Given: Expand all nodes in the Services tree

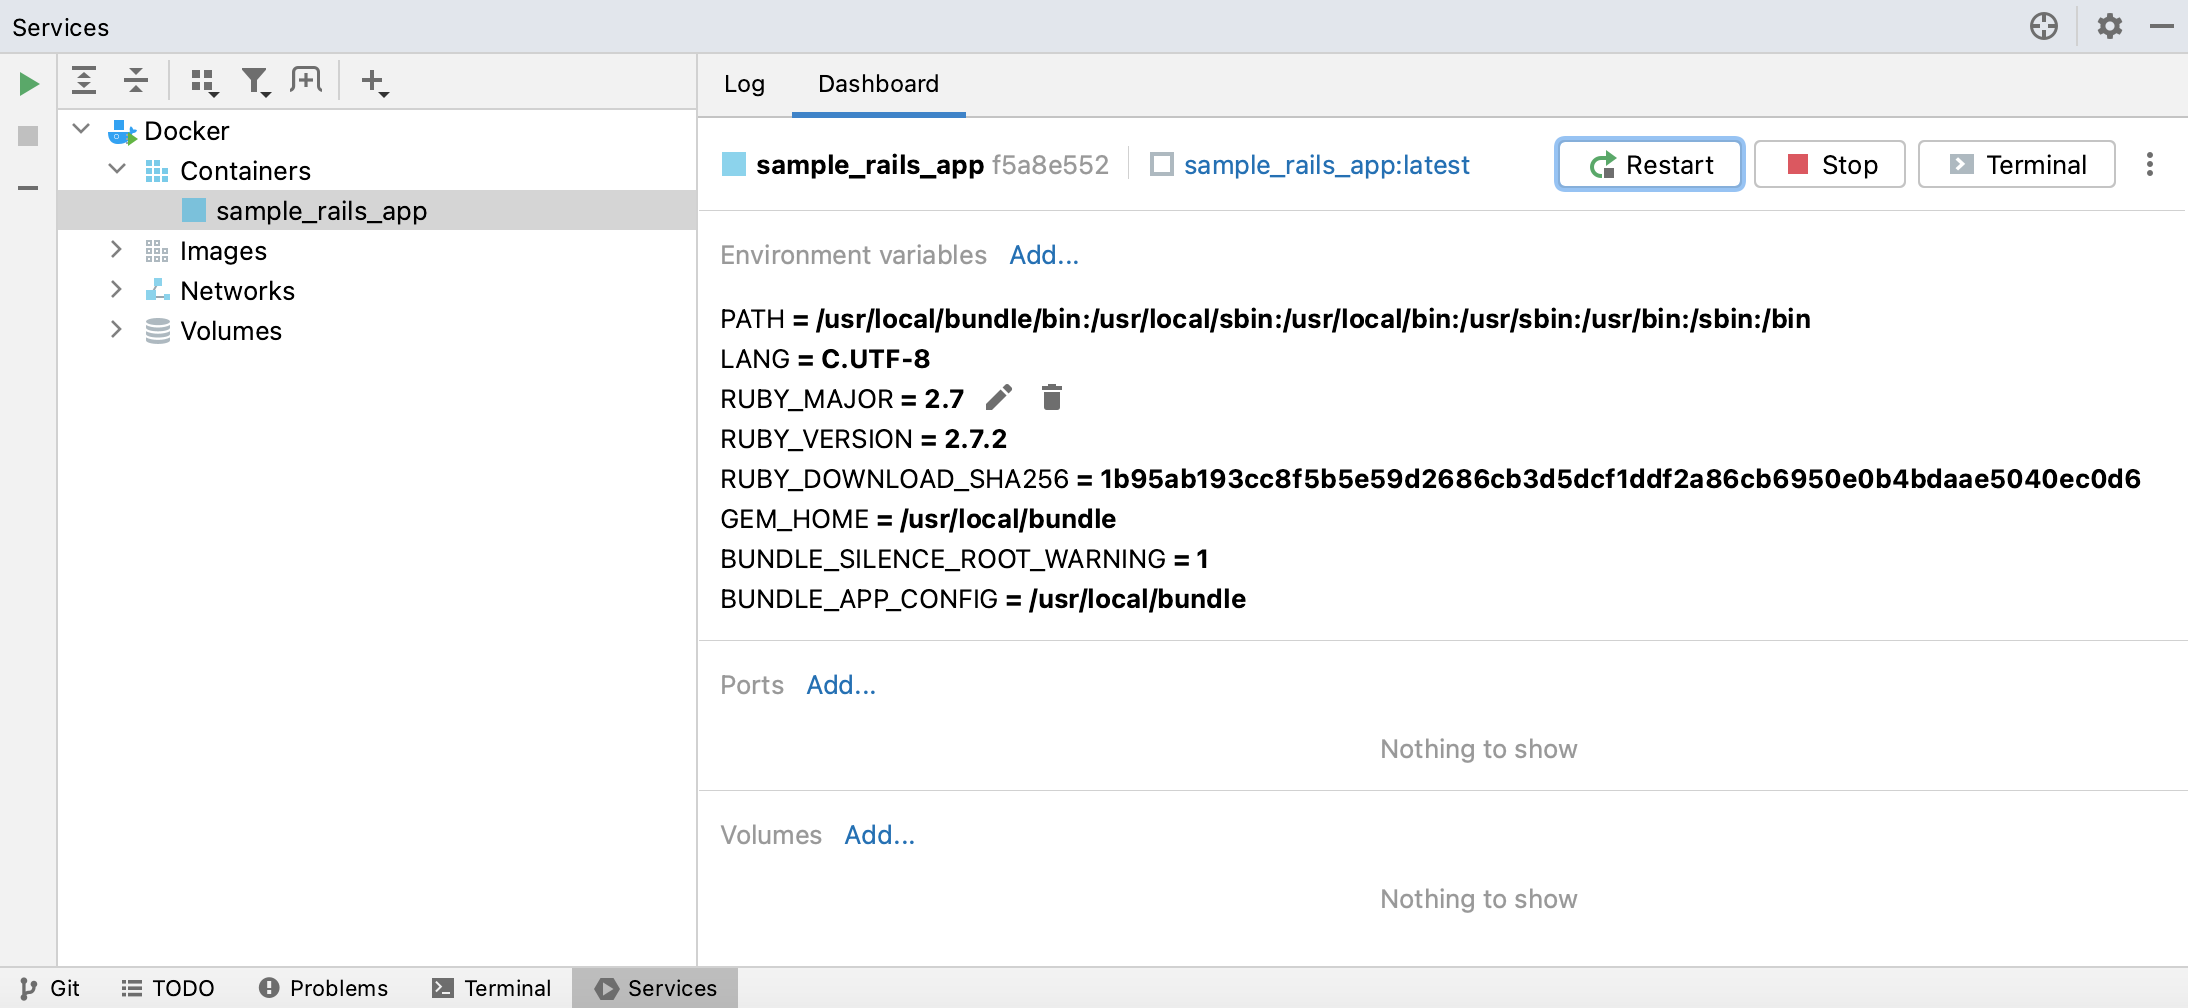Looking at the screenshot, I should (x=85, y=80).
